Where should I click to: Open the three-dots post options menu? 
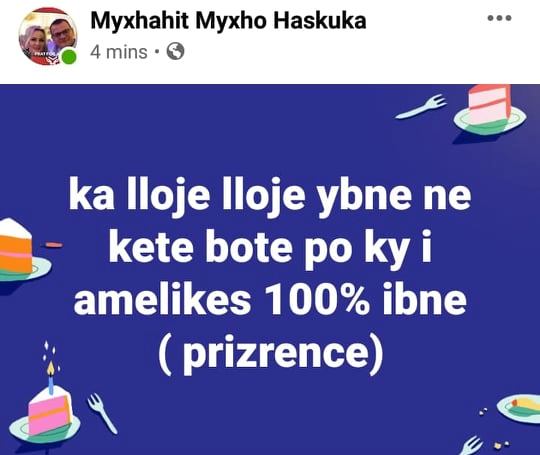[499, 18]
